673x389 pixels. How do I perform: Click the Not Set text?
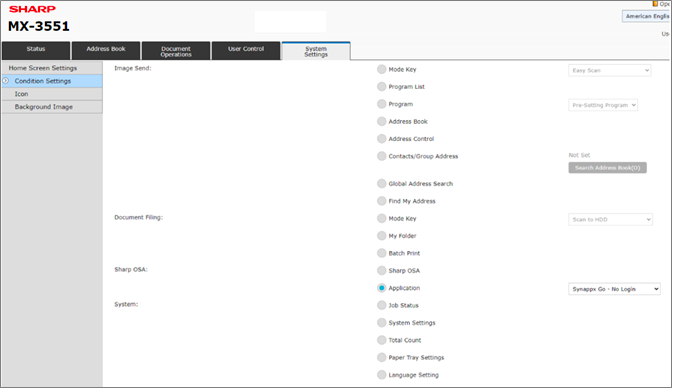coord(579,155)
